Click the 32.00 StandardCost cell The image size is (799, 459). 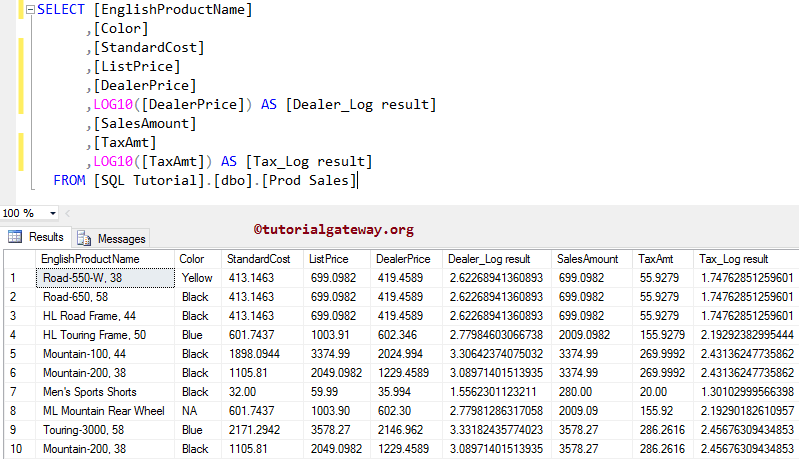pyautogui.click(x=262, y=392)
